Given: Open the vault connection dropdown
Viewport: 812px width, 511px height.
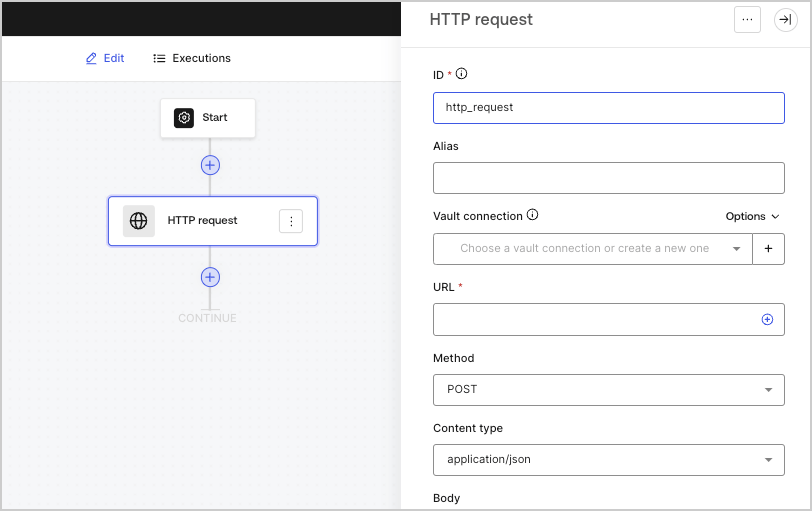Looking at the screenshot, I should click(x=592, y=249).
